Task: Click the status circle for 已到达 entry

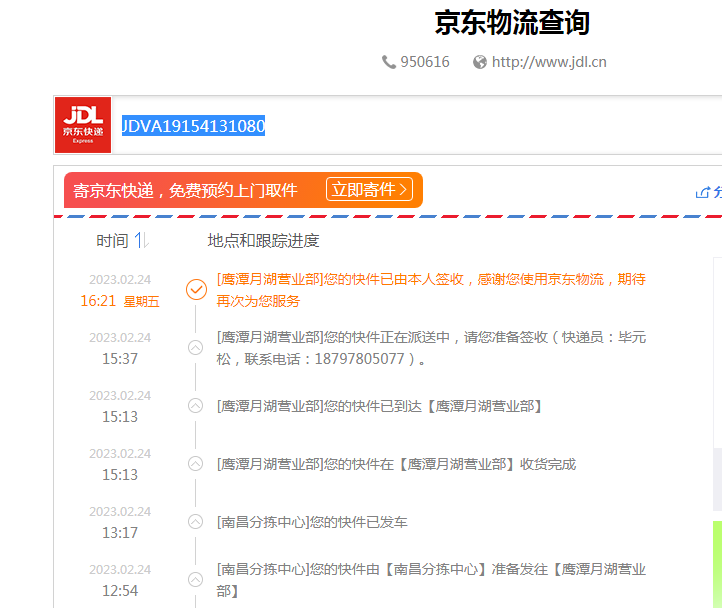Action: (196, 405)
